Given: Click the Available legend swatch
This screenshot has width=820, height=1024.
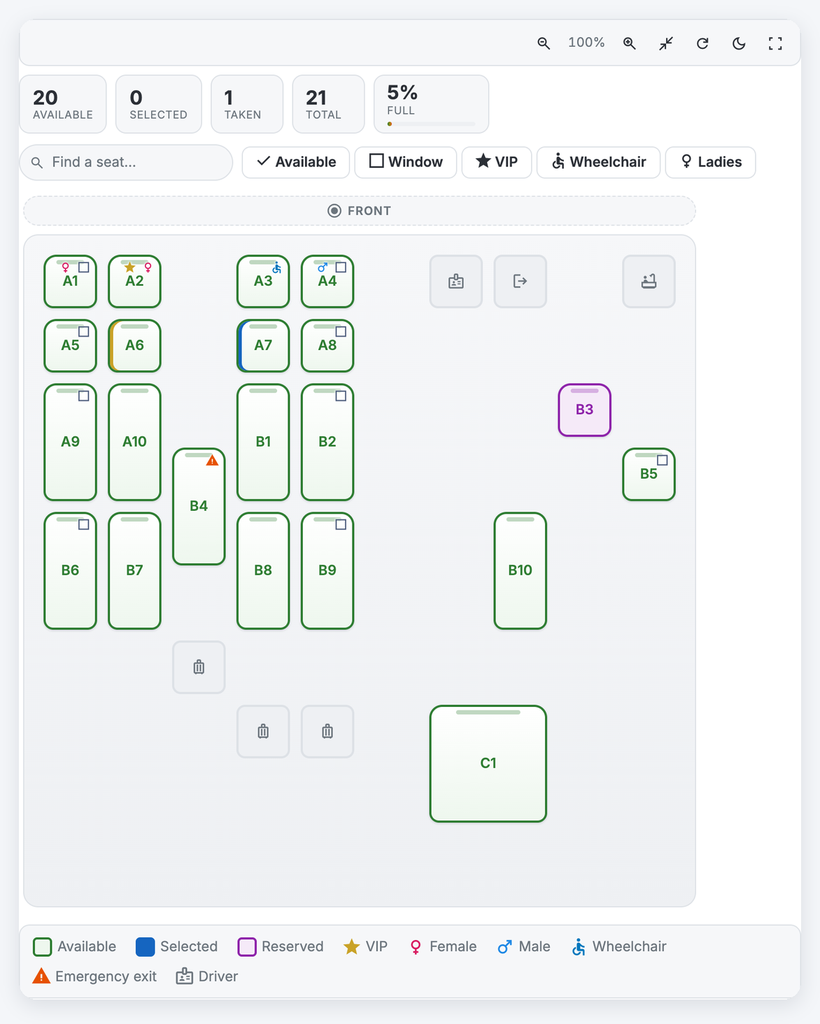Looking at the screenshot, I should pos(42,947).
